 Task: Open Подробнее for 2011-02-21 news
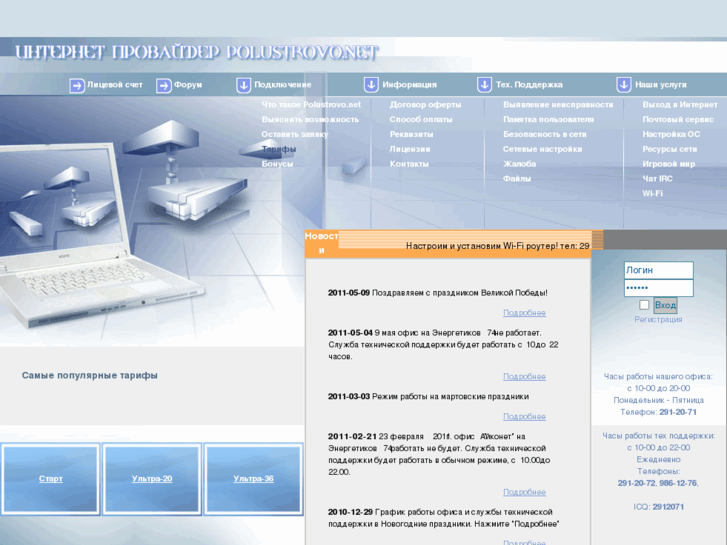pyautogui.click(x=524, y=492)
